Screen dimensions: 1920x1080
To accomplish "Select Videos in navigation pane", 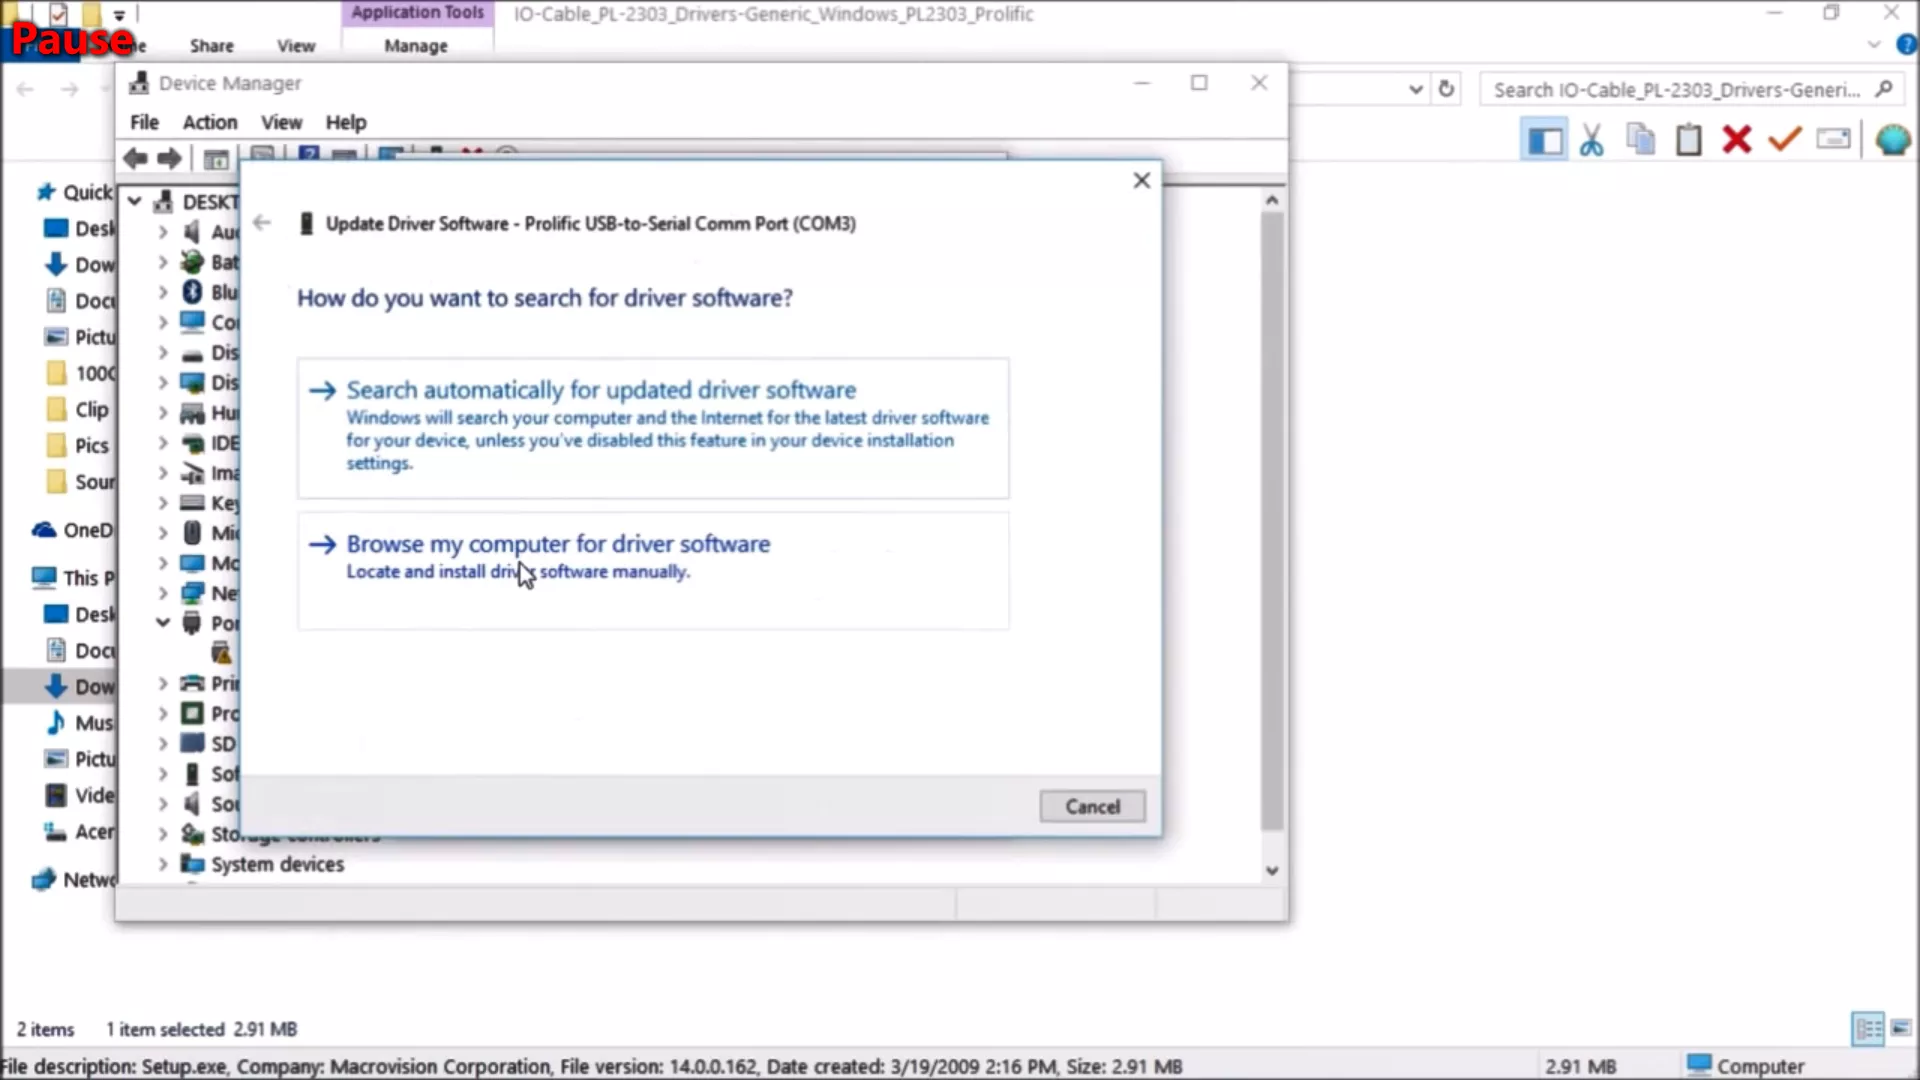I will (80, 795).
